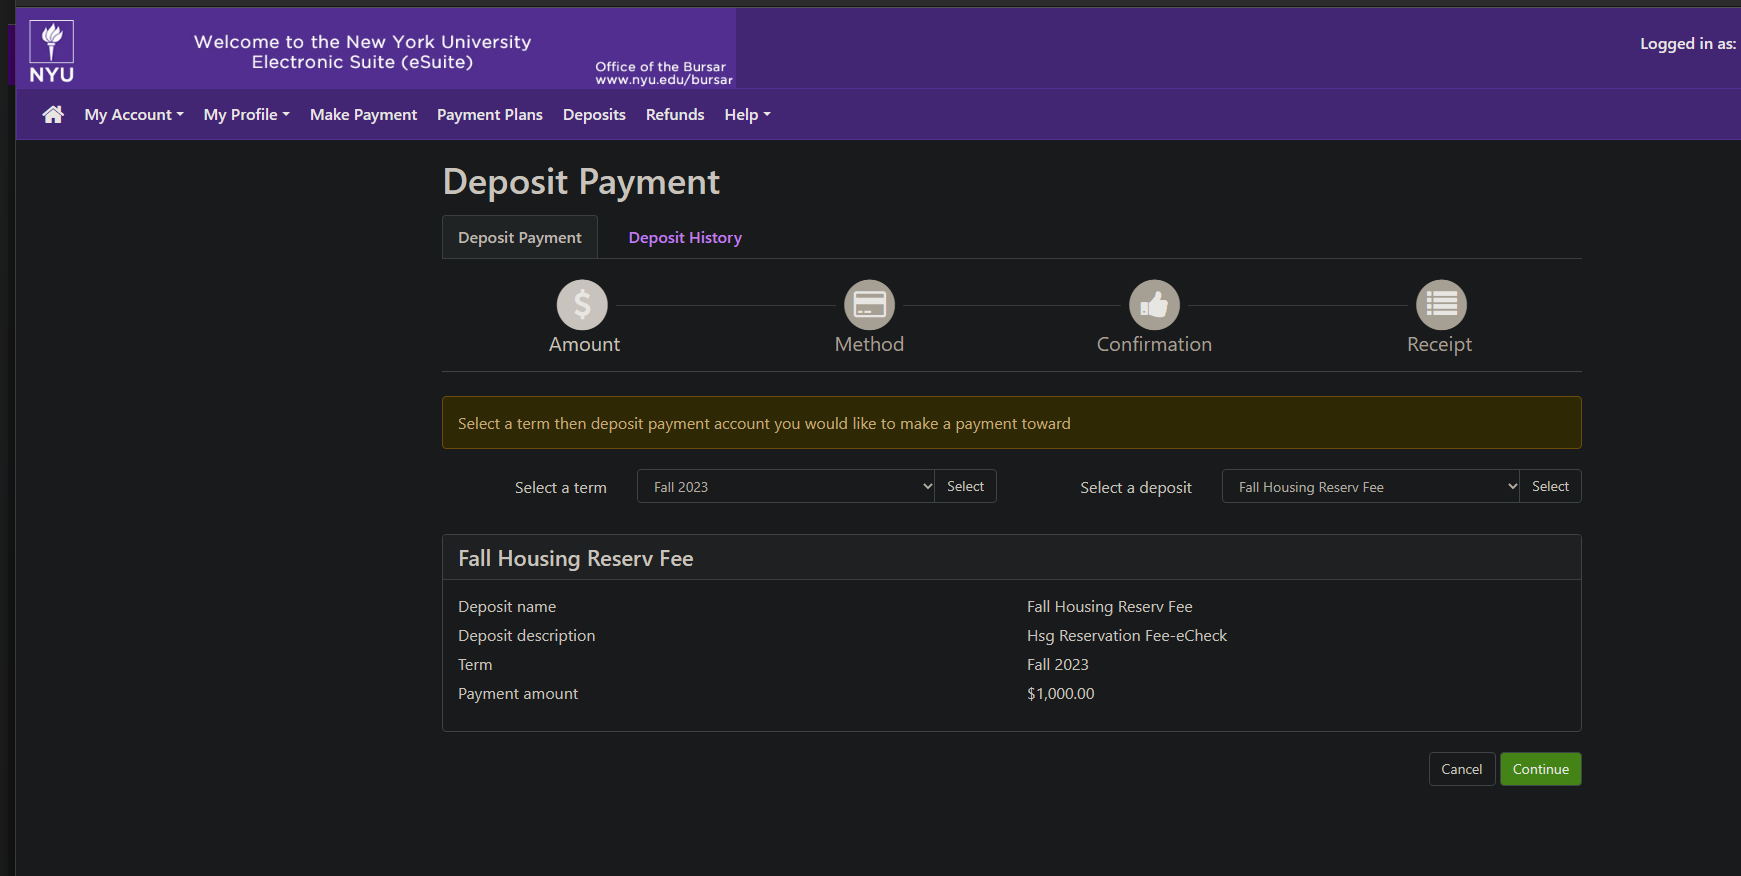
Task: Select the Amount dollar step icon
Action: (582, 305)
